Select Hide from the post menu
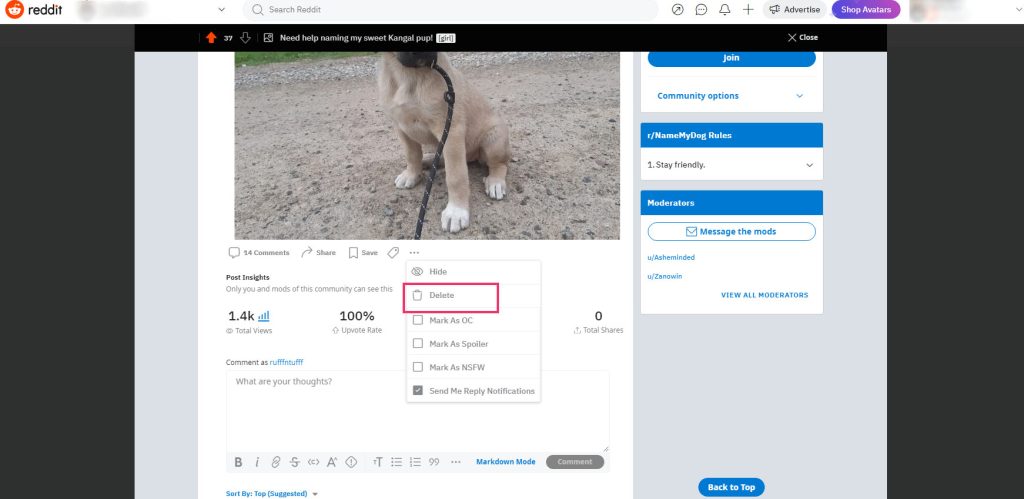 click(438, 272)
